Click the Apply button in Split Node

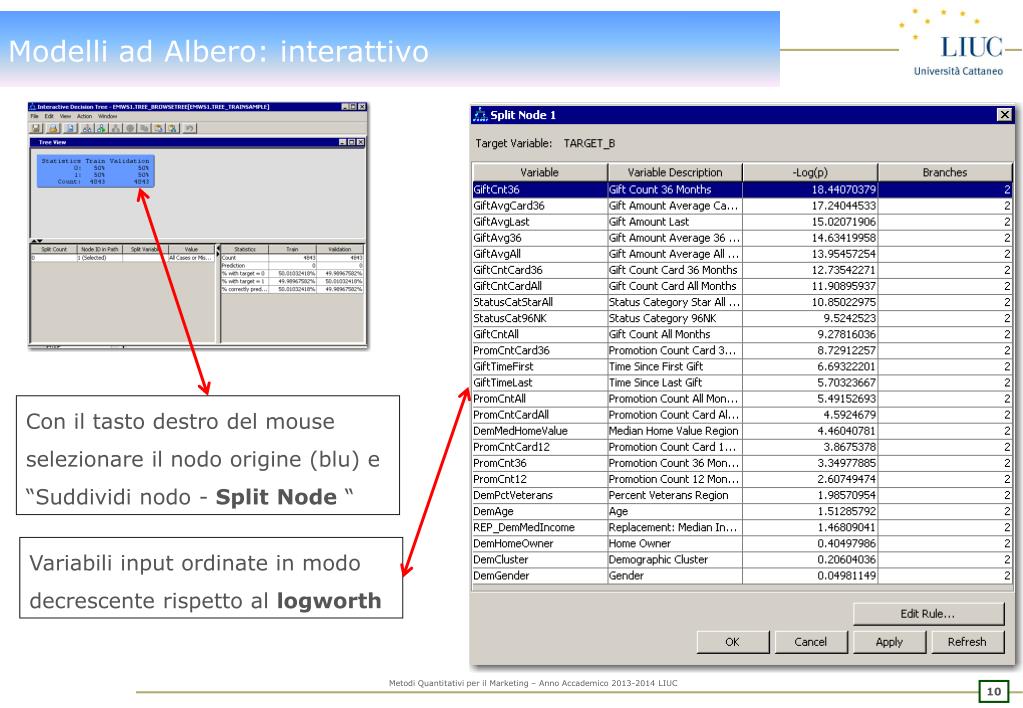pyautogui.click(x=889, y=641)
